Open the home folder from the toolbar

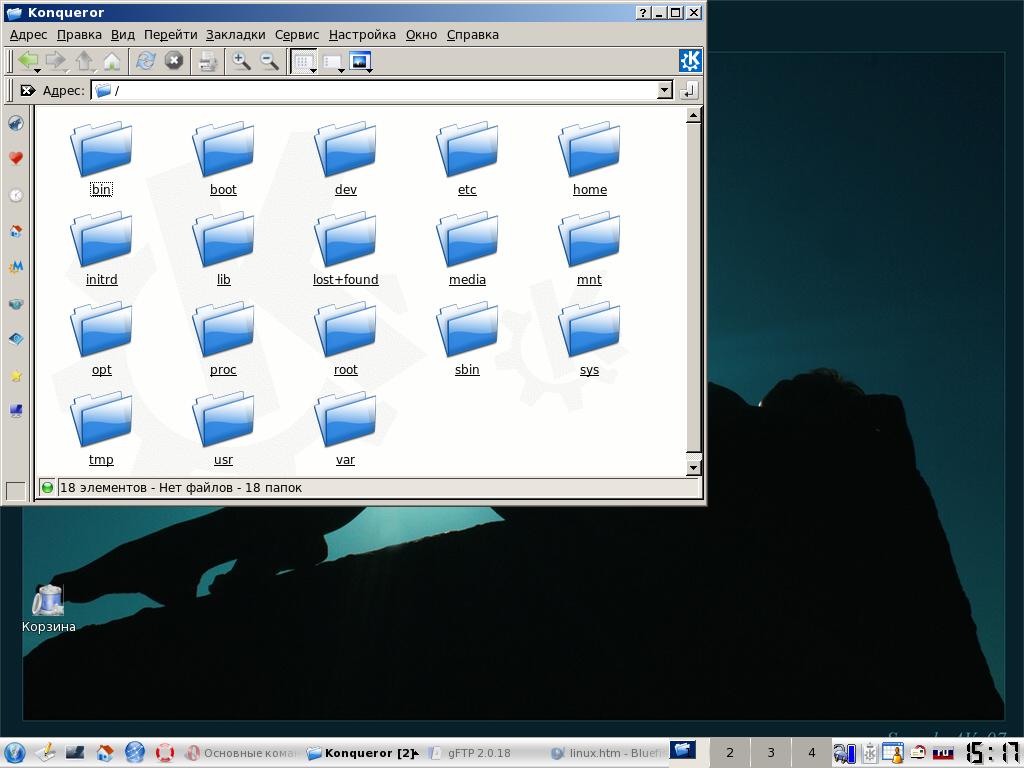coord(112,61)
